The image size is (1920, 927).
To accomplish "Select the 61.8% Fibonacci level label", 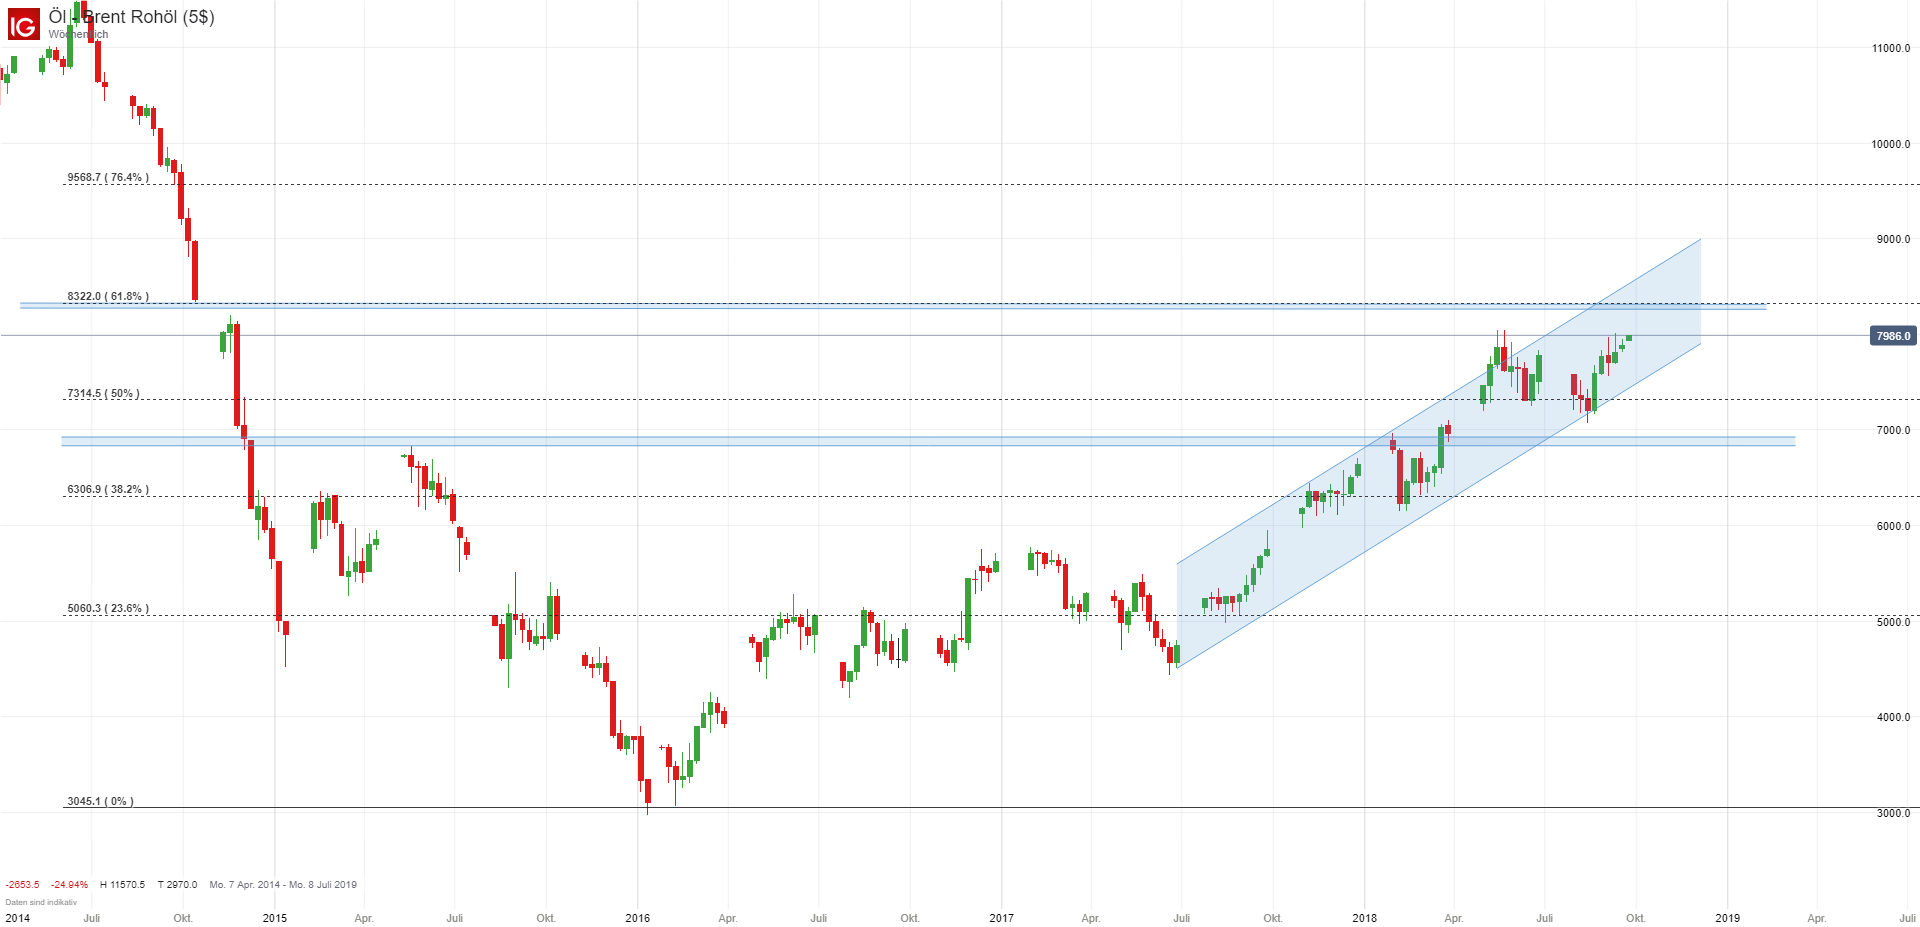I will (108, 297).
